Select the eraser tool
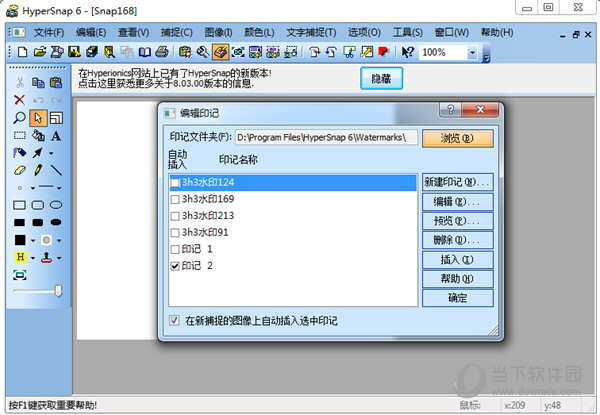600x415 pixels. point(20,170)
